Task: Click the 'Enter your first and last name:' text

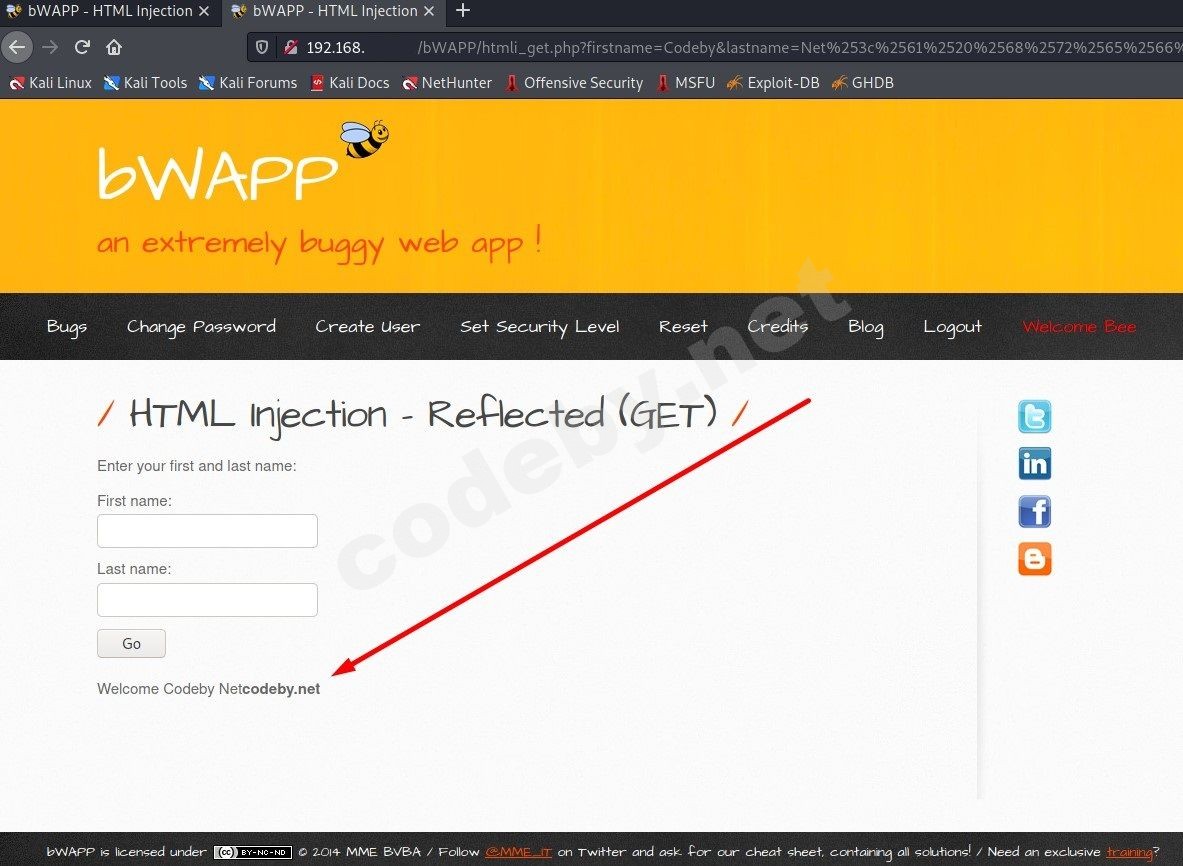Action: pyautogui.click(x=197, y=466)
